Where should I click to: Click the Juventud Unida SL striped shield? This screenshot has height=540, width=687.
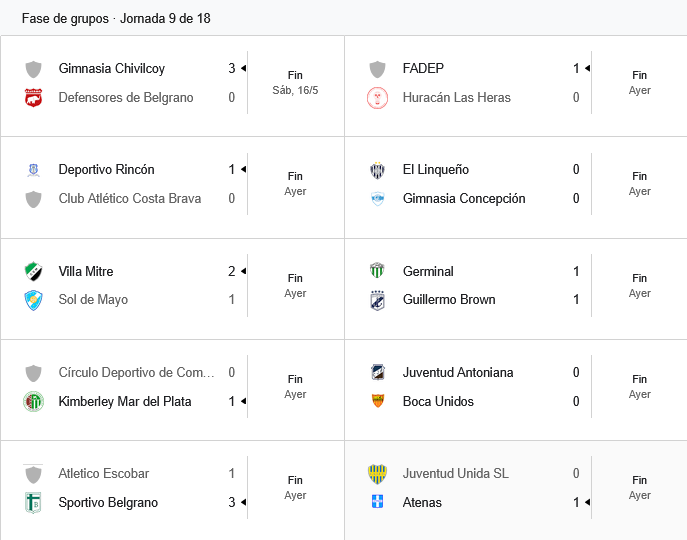[377, 473]
